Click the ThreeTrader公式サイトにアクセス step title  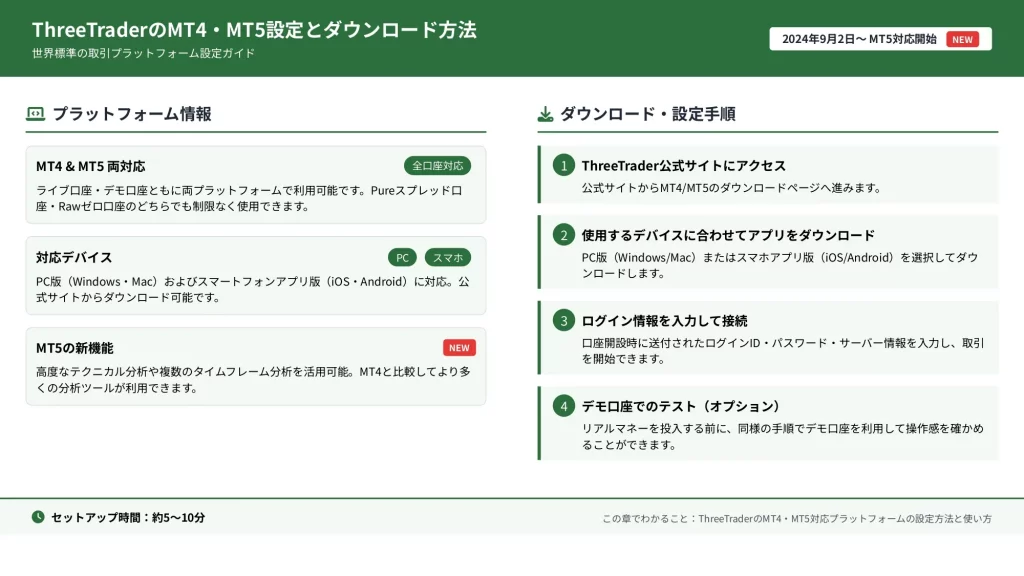tap(683, 165)
